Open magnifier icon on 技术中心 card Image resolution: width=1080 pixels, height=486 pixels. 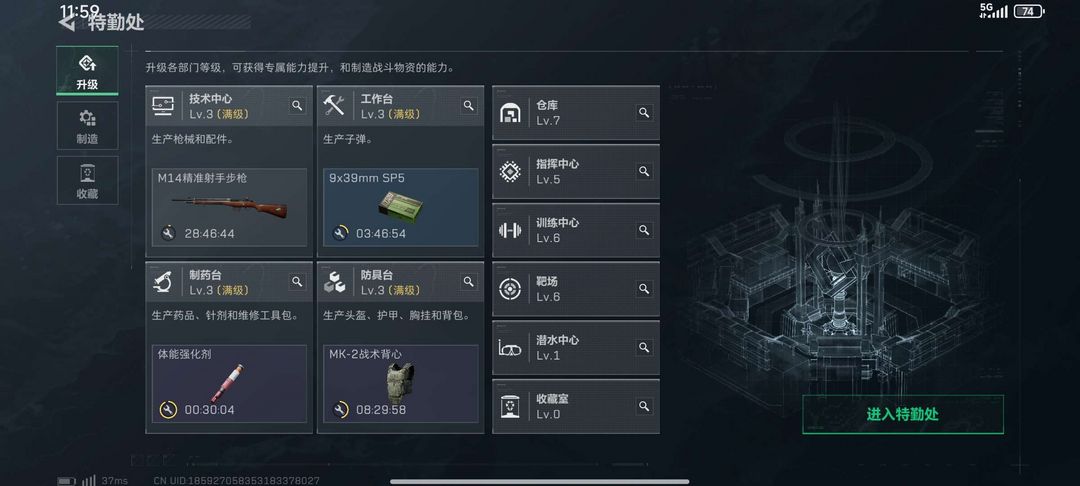[x=297, y=105]
